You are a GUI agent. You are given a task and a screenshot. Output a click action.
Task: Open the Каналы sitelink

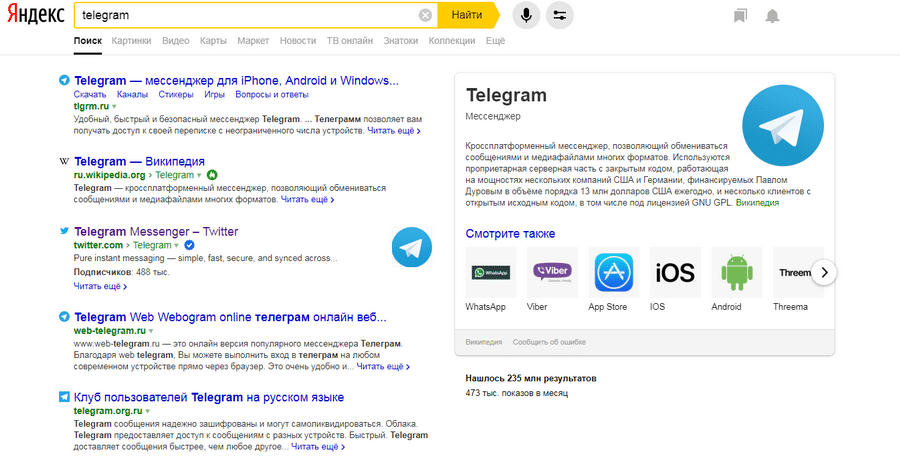132,94
